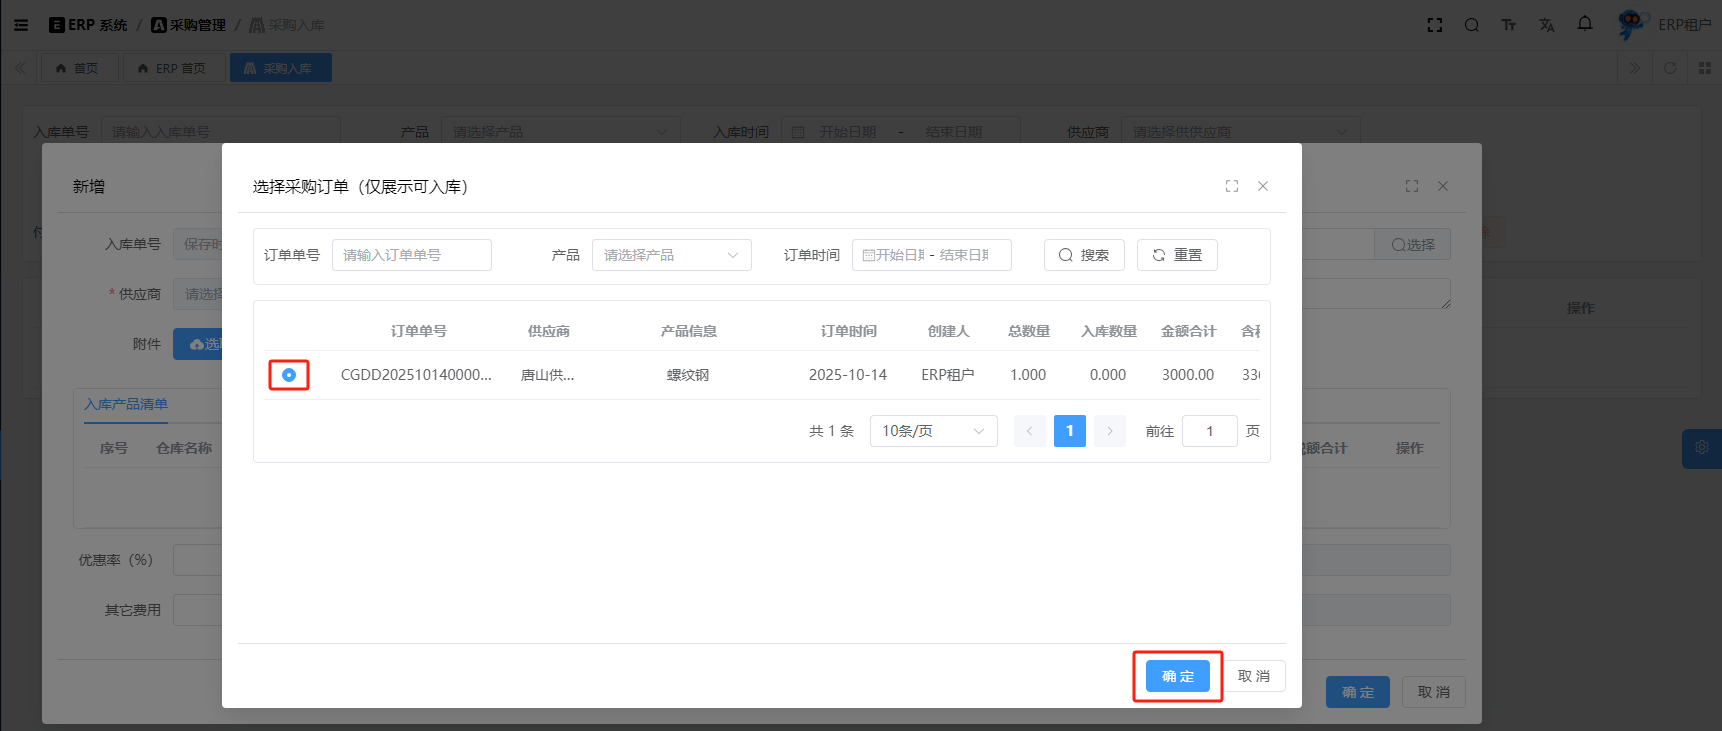Switch to the 采购入库 tab

[280, 68]
